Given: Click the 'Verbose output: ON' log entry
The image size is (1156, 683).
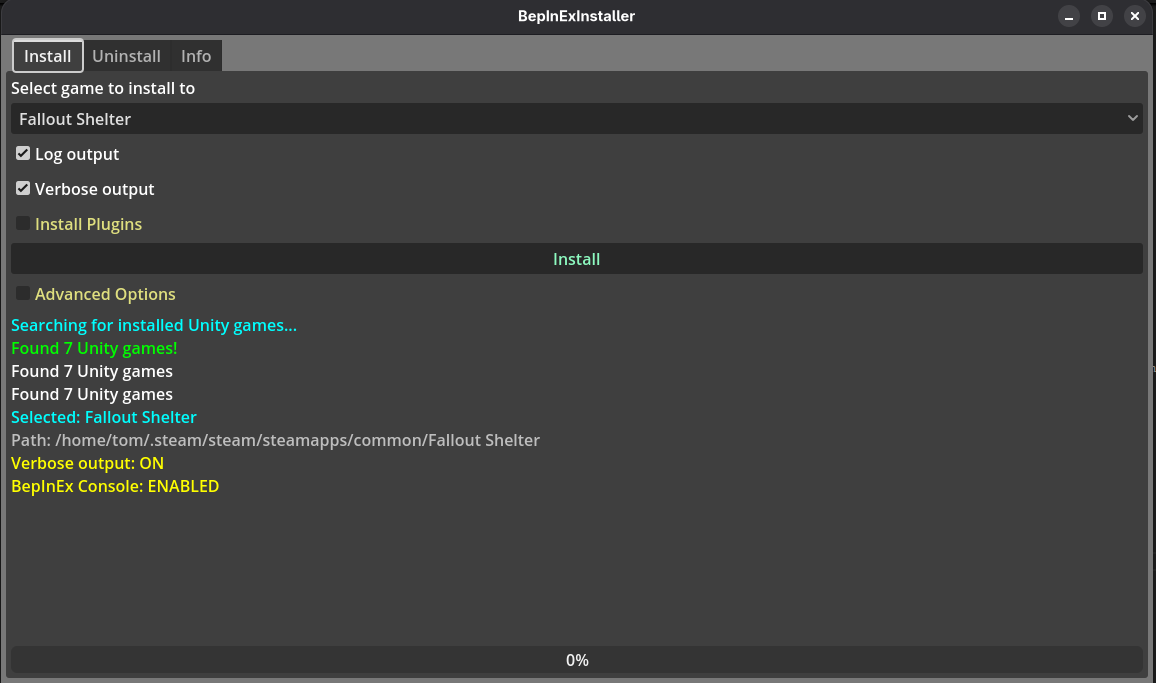Looking at the screenshot, I should [x=87, y=463].
